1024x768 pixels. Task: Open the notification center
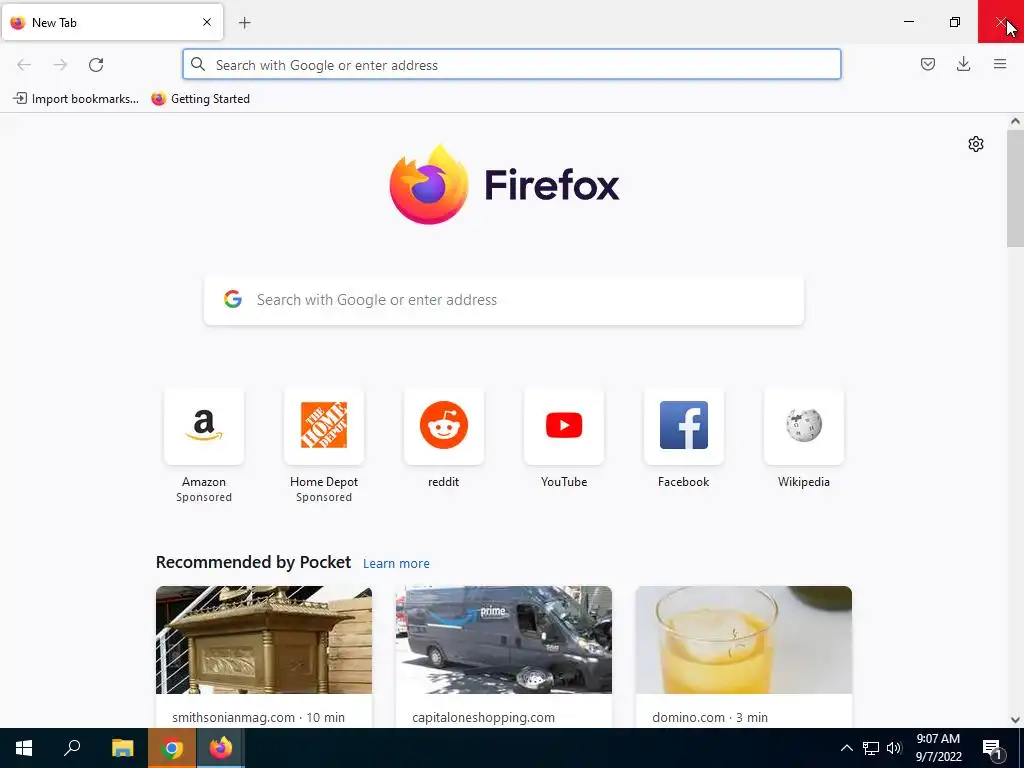(992, 748)
